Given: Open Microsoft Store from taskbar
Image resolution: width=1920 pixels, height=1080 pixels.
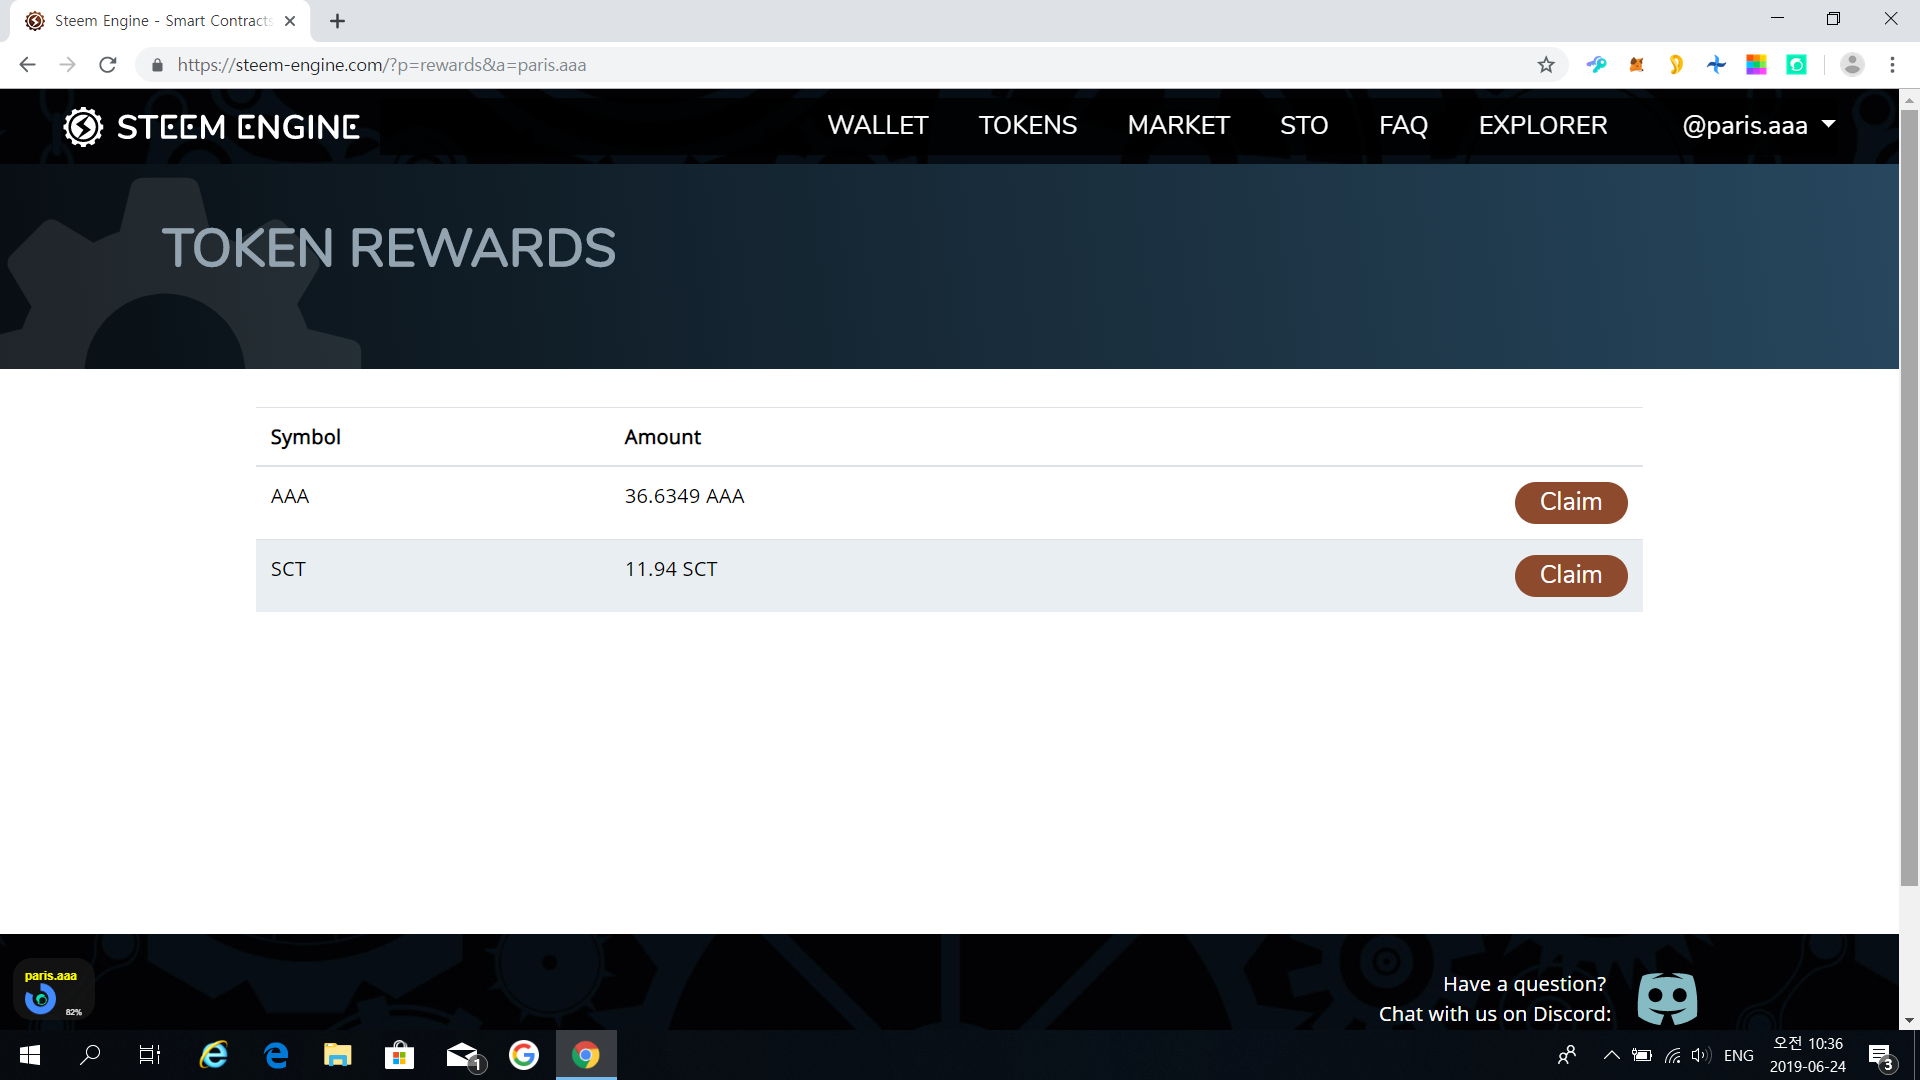Looking at the screenshot, I should point(400,1055).
